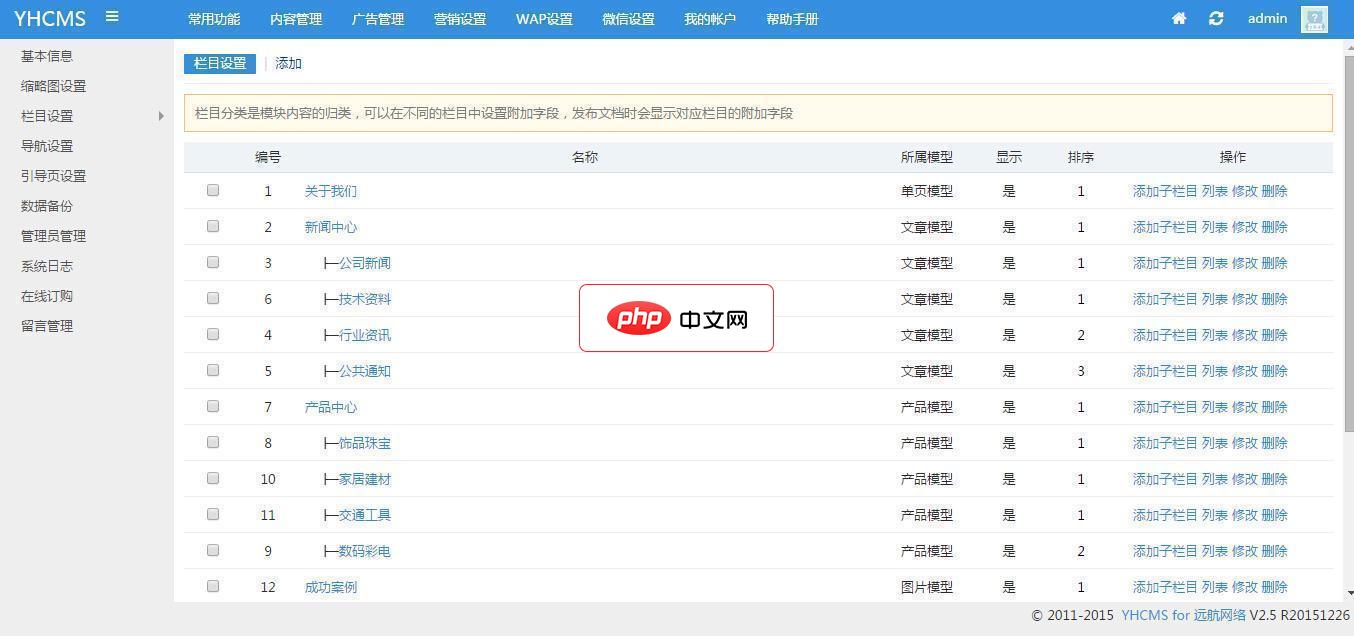
Task: Open the 公司新闻 column link
Action: (364, 262)
